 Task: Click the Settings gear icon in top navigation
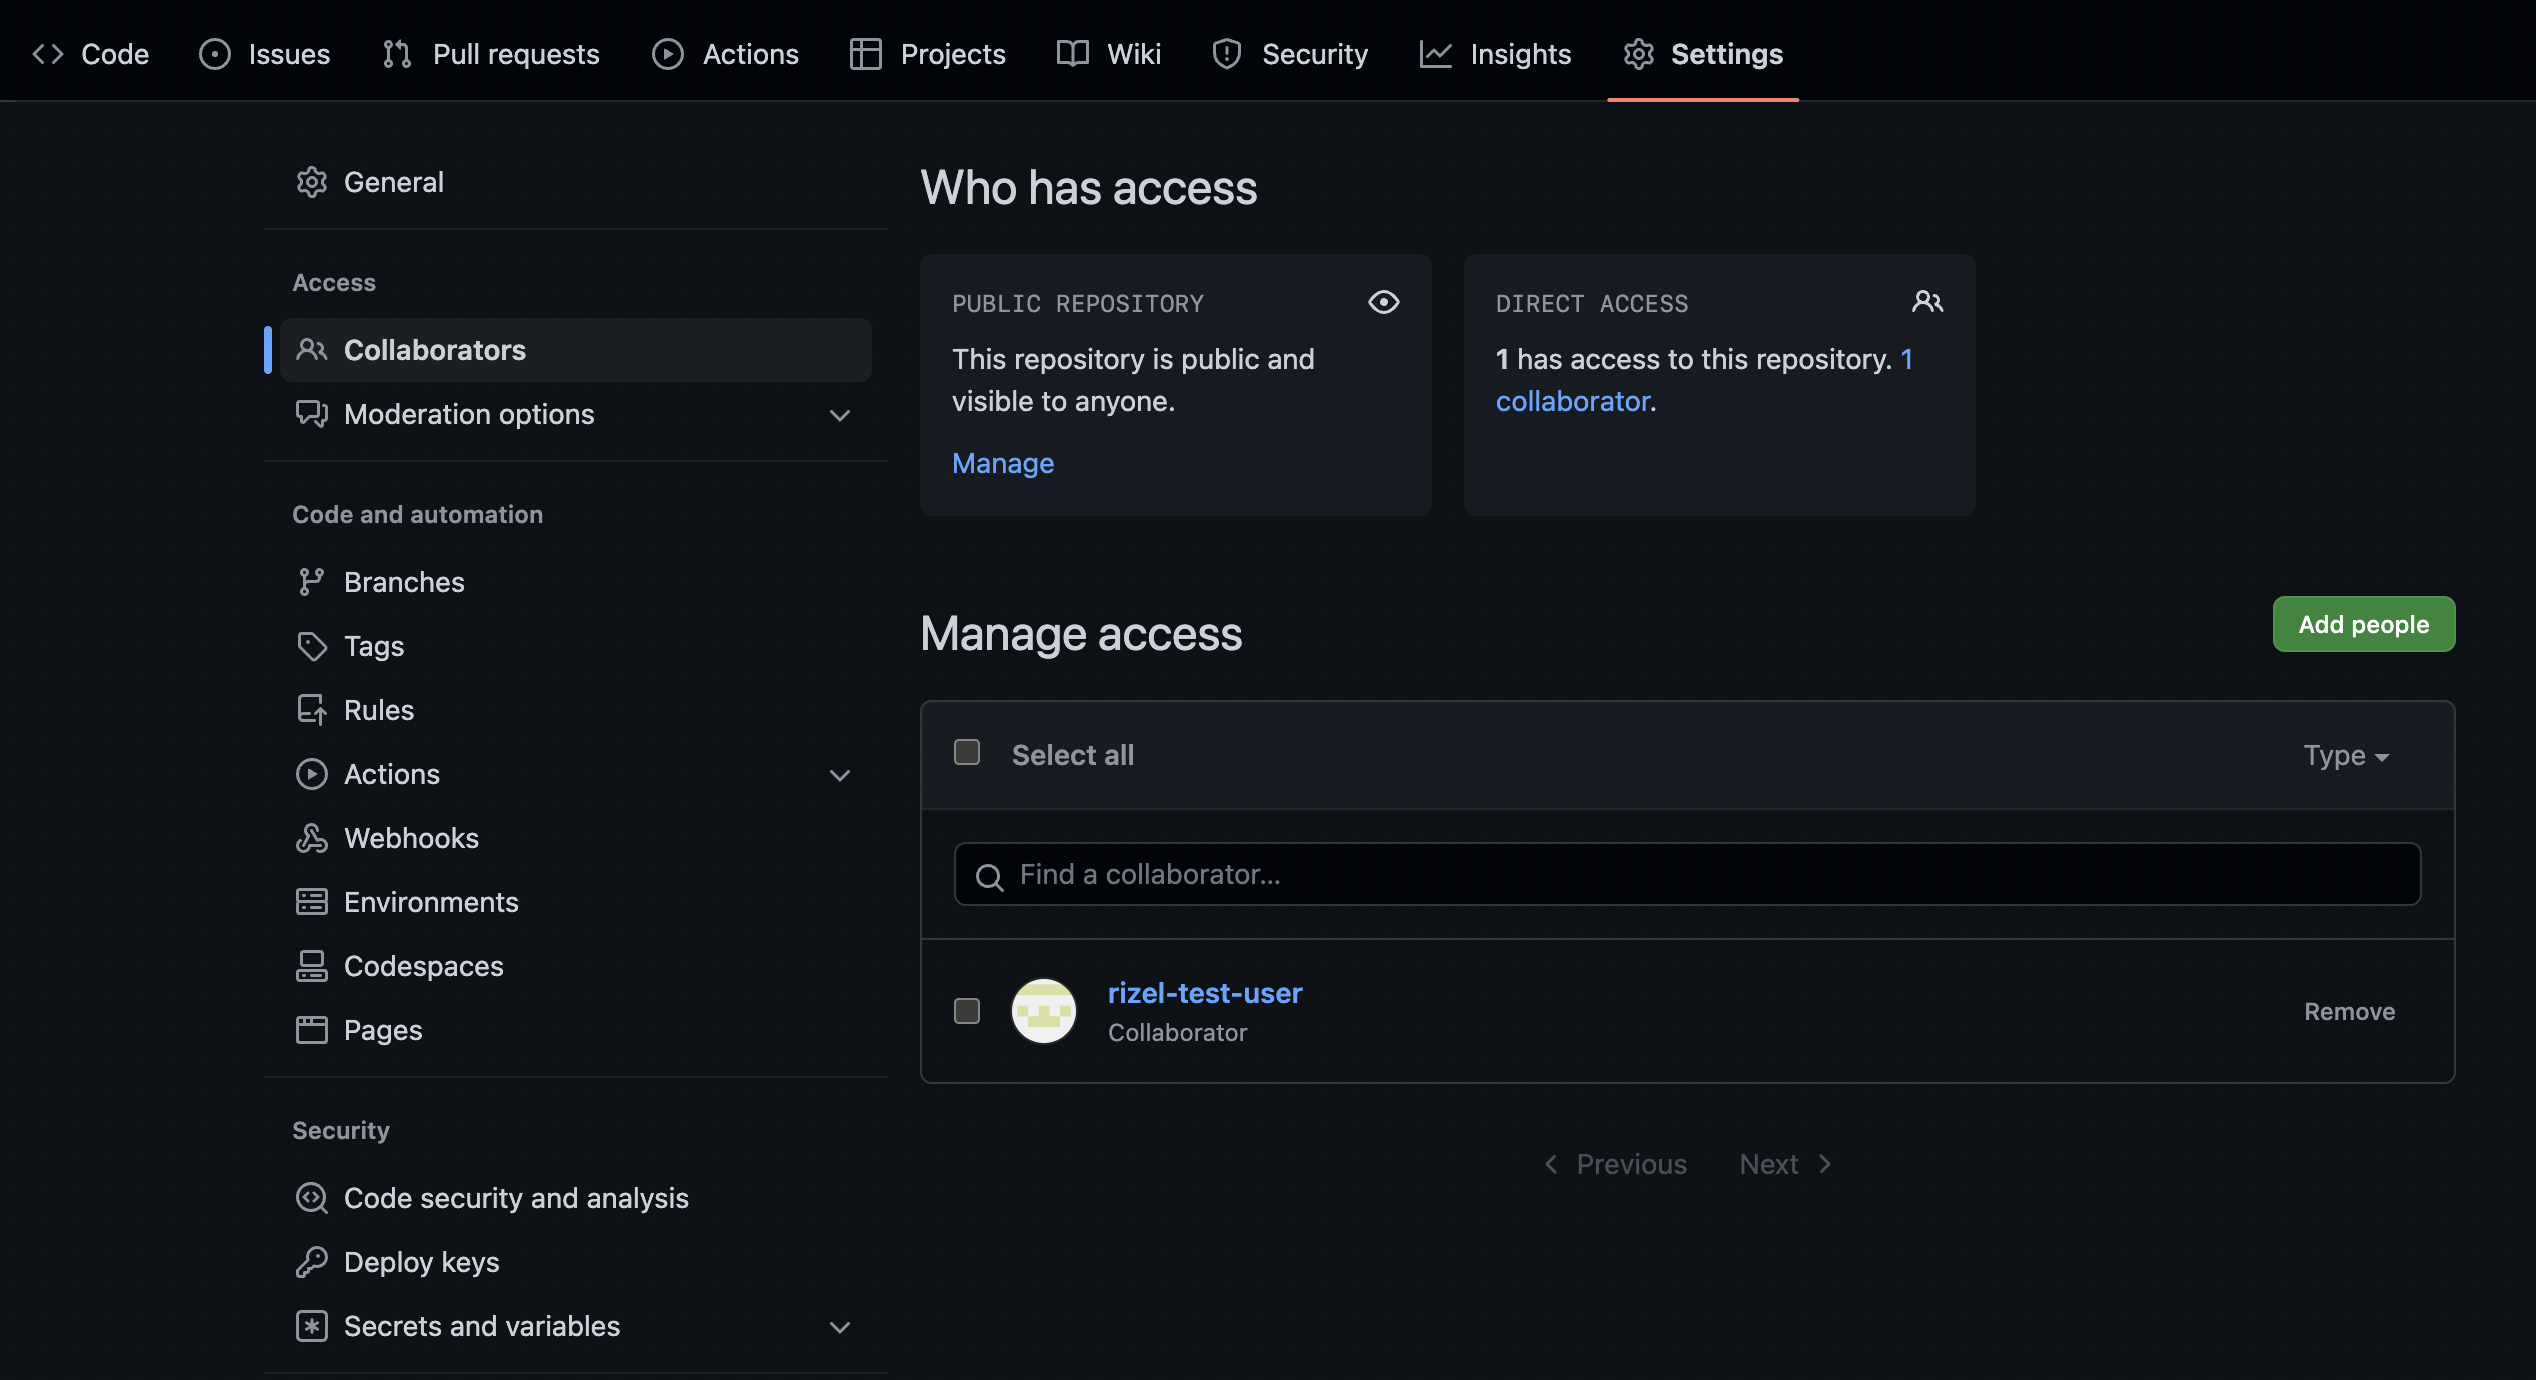1639,54
